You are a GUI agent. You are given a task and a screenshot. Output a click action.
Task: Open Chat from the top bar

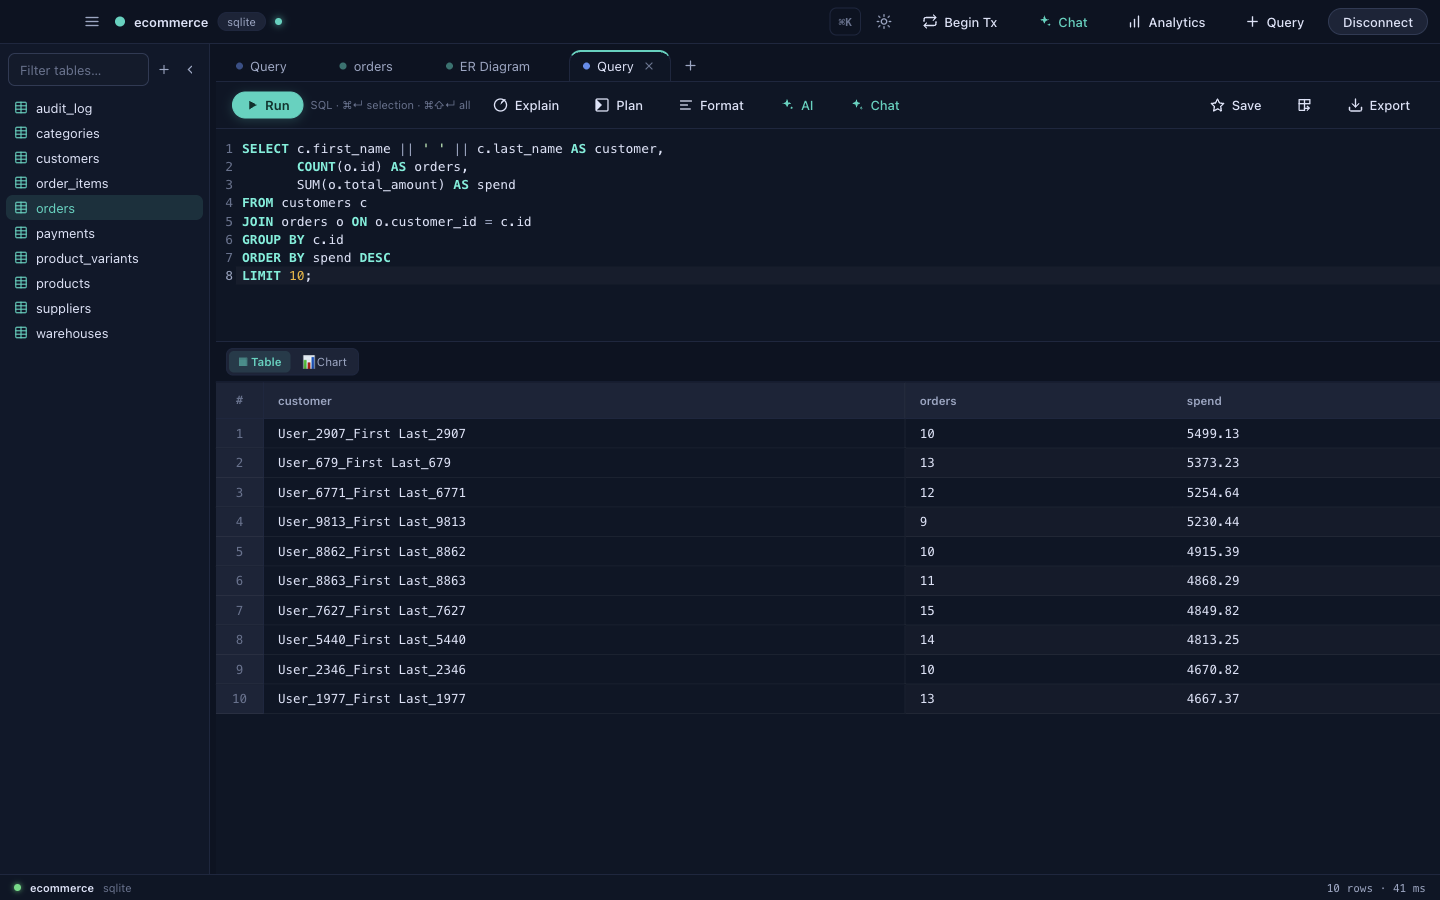pyautogui.click(x=1063, y=22)
